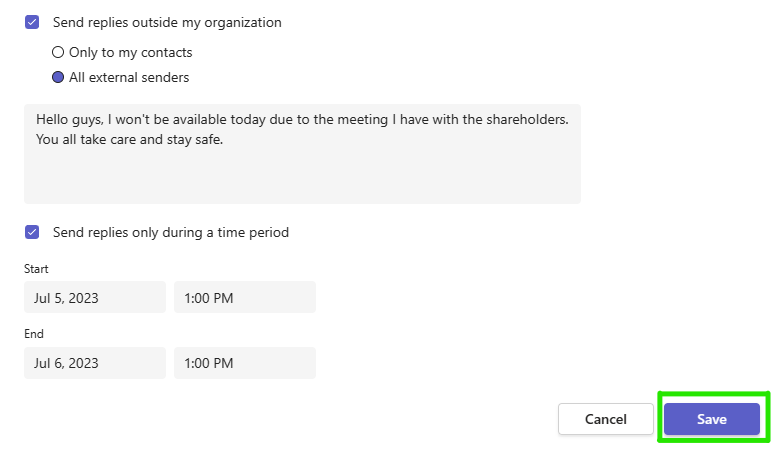Expand the End time 1:00 PM dropdown
This screenshot has height=461, width=777.
[244, 363]
